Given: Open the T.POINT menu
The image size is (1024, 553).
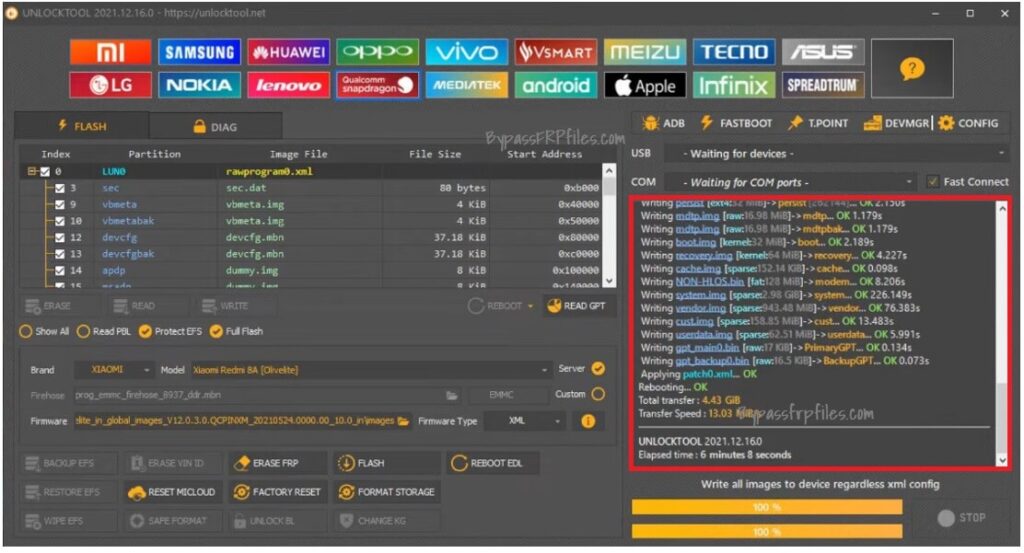Looking at the screenshot, I should click(x=818, y=123).
